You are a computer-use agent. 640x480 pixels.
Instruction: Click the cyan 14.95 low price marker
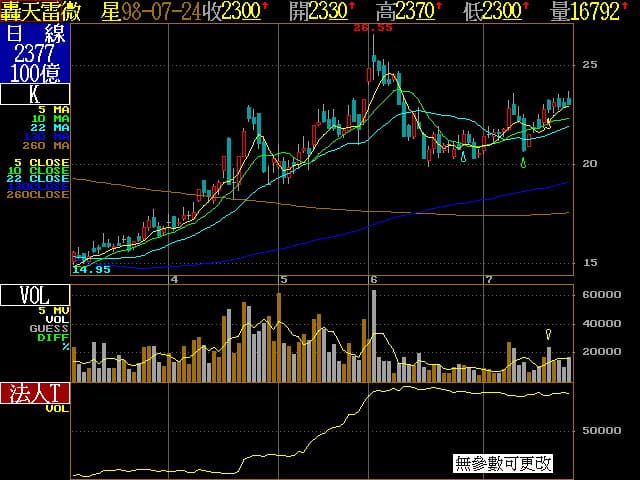tap(92, 269)
